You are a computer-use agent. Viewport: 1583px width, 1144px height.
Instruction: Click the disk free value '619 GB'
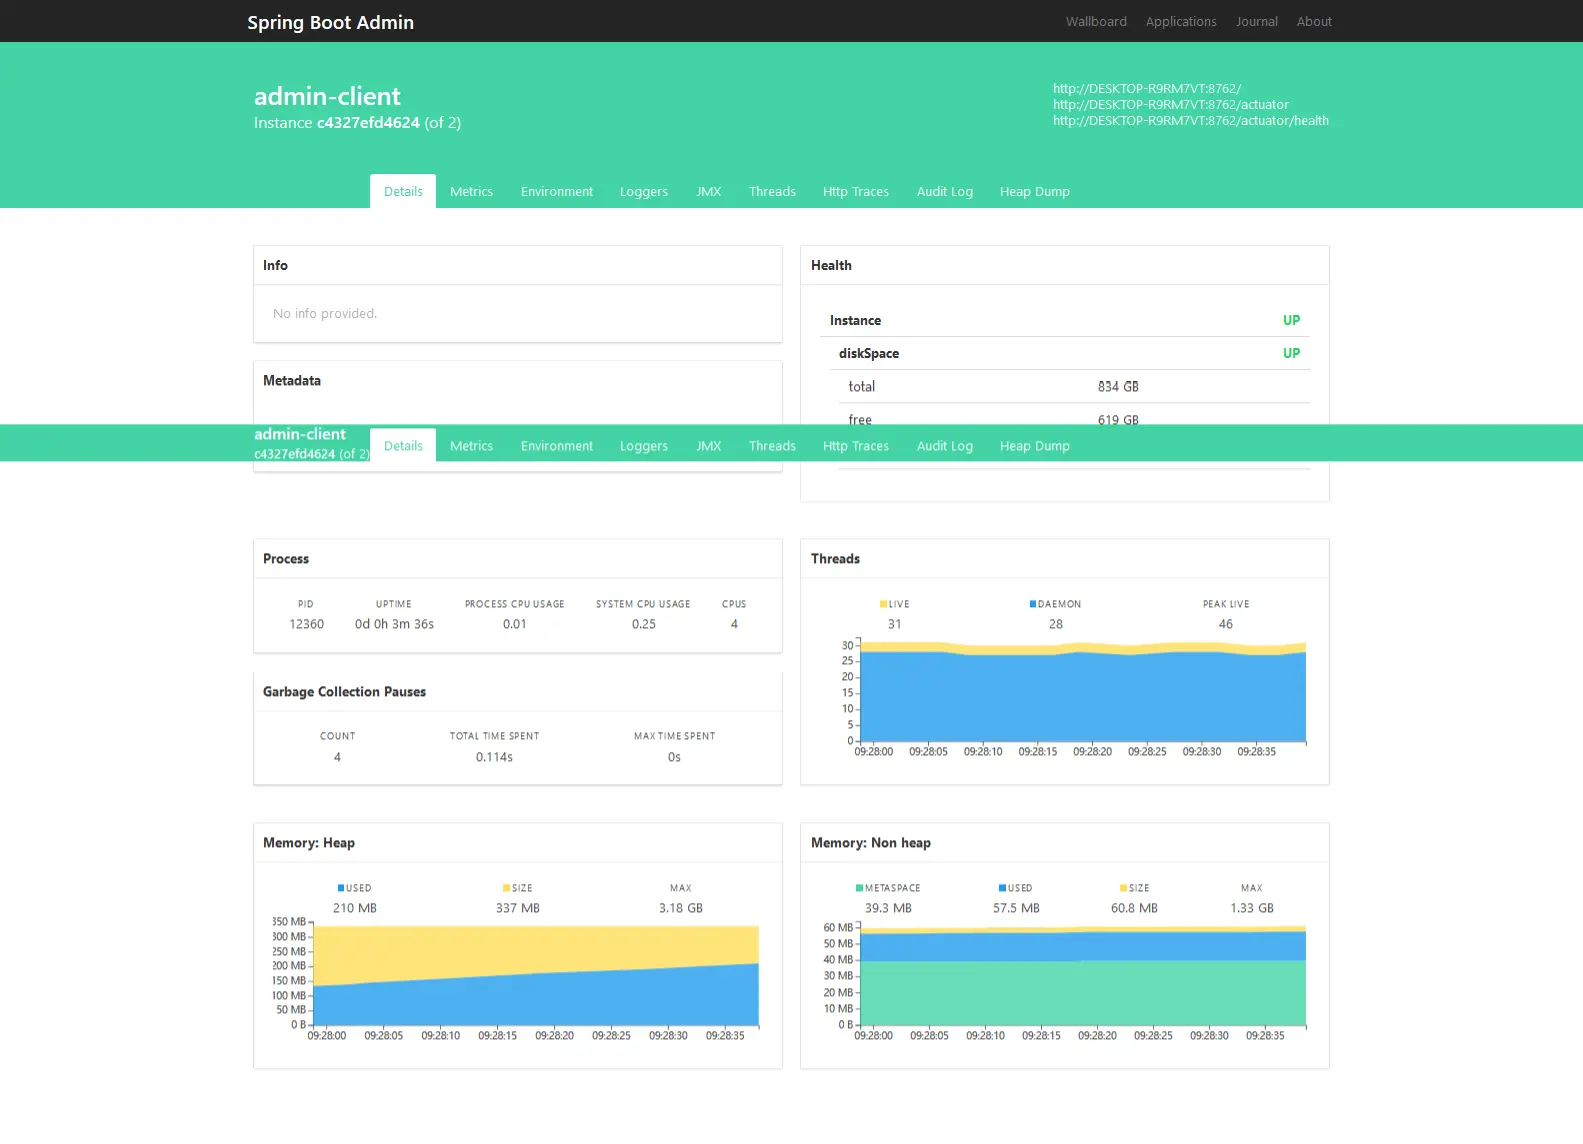click(x=1118, y=420)
